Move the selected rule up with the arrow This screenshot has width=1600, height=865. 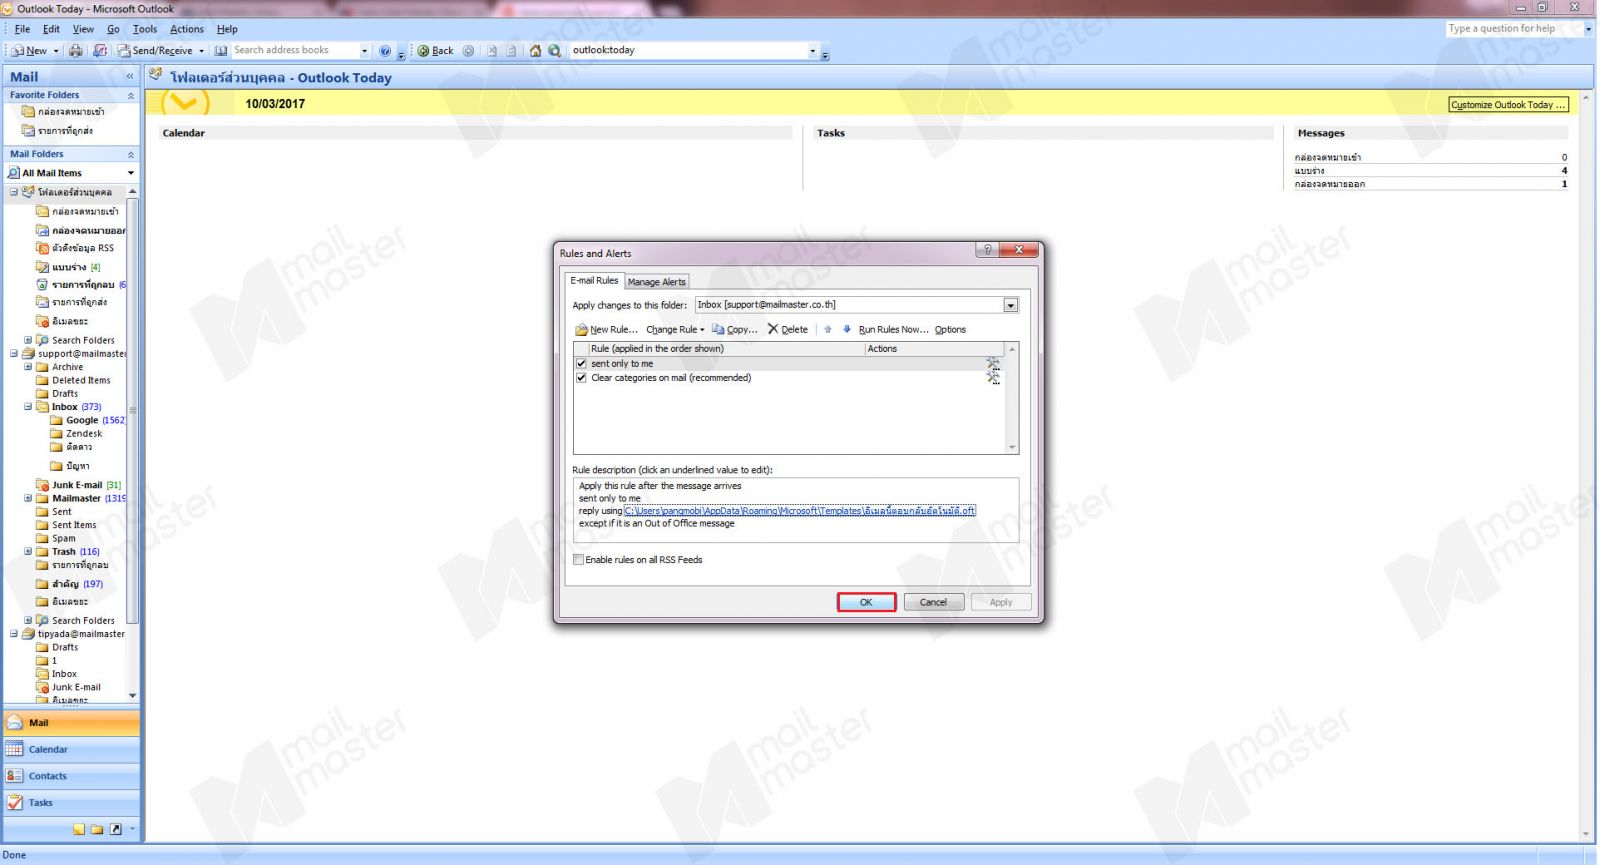pos(828,329)
